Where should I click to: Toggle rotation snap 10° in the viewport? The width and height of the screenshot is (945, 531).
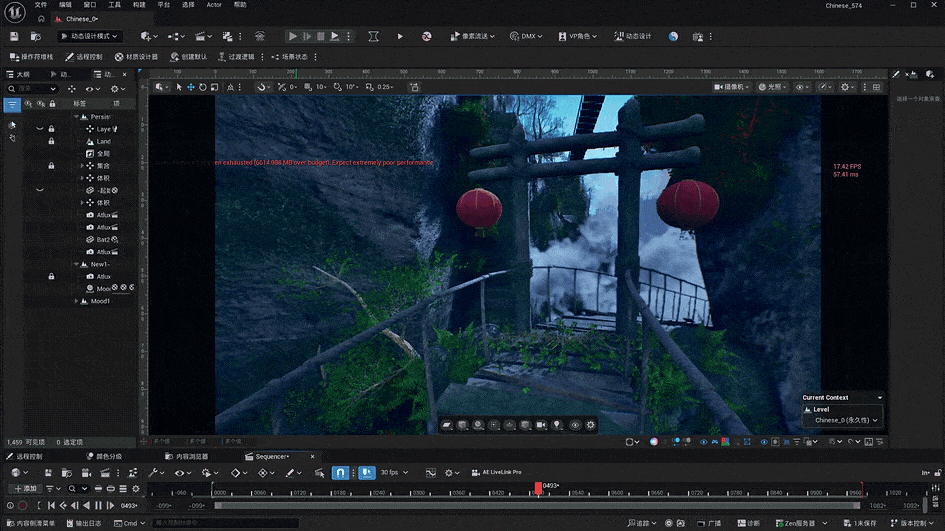[345, 87]
